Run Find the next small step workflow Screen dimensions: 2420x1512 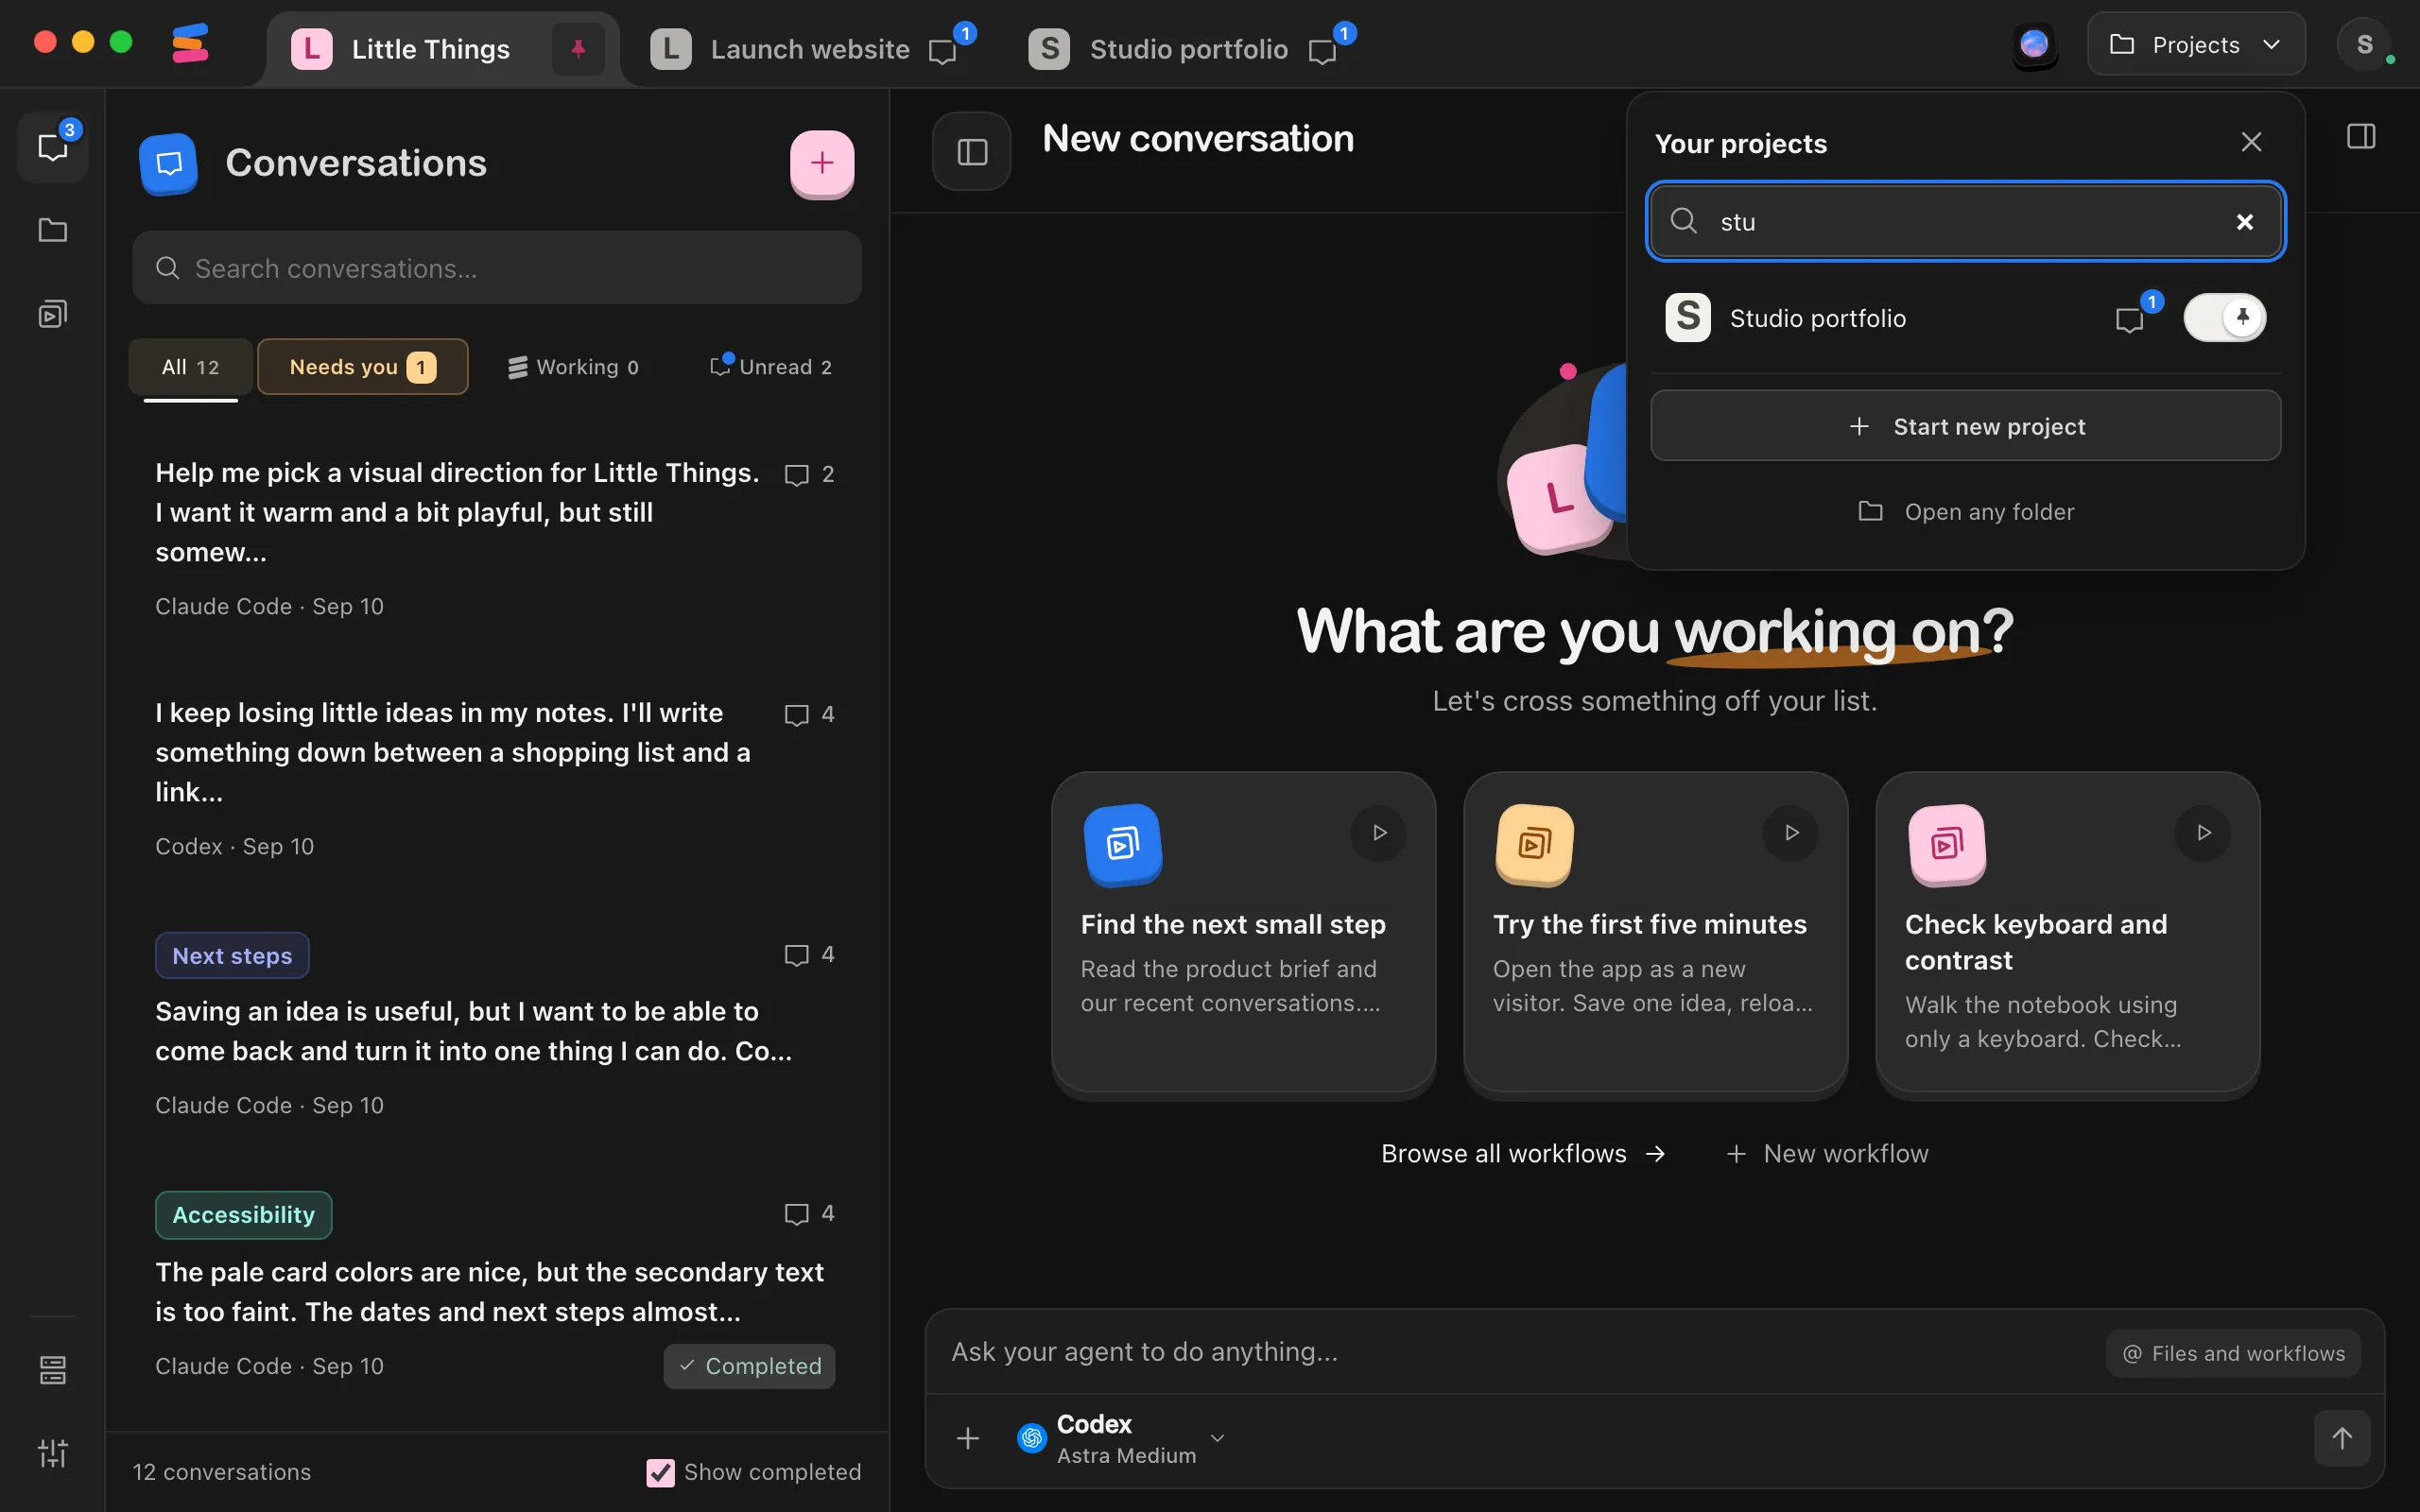point(1379,832)
